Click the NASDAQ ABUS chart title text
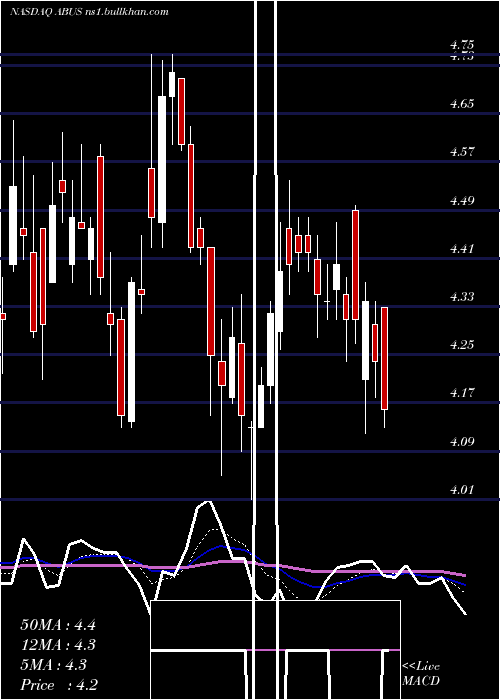The width and height of the screenshot is (500, 700). 89,12
